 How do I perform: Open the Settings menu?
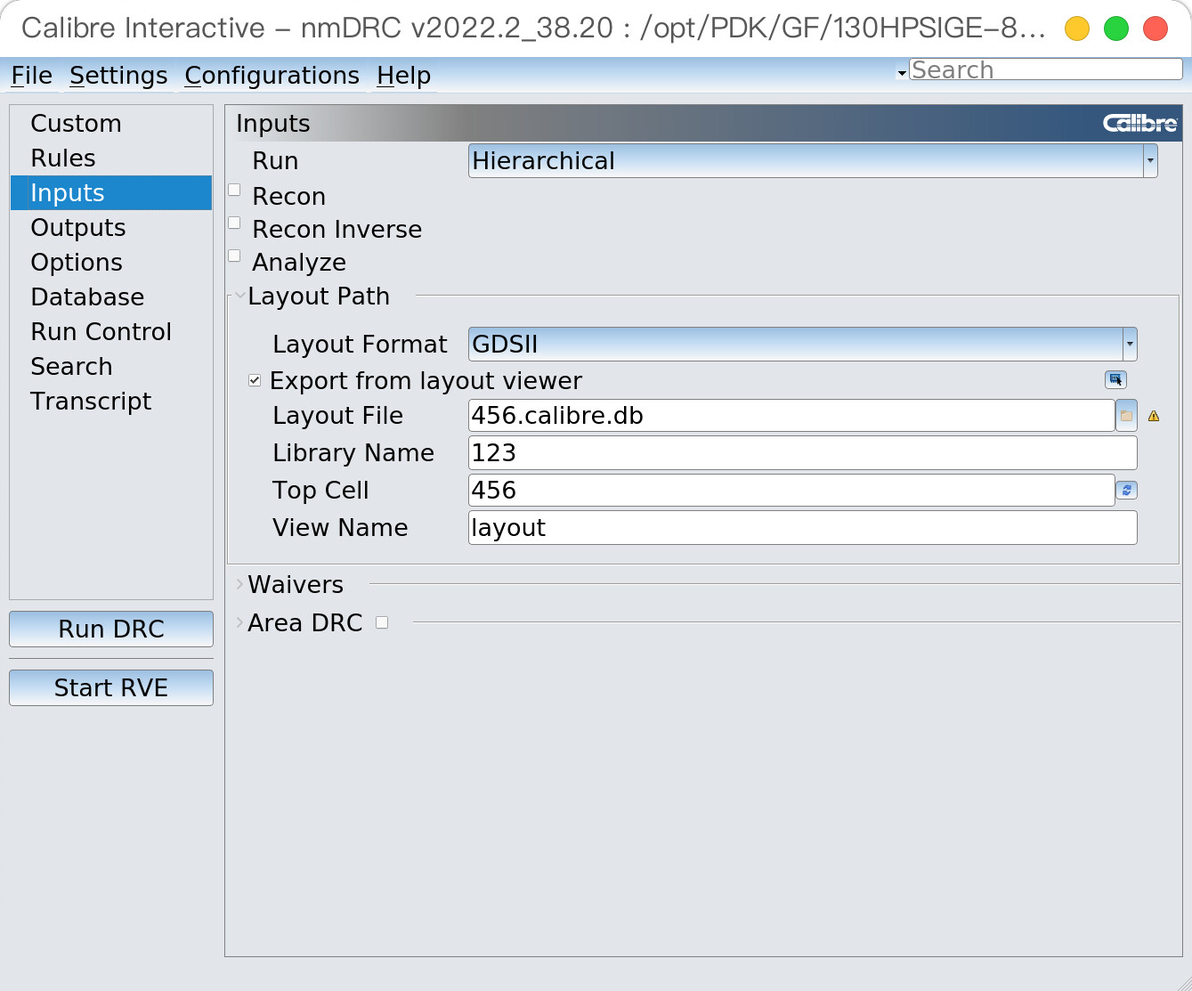(119, 75)
